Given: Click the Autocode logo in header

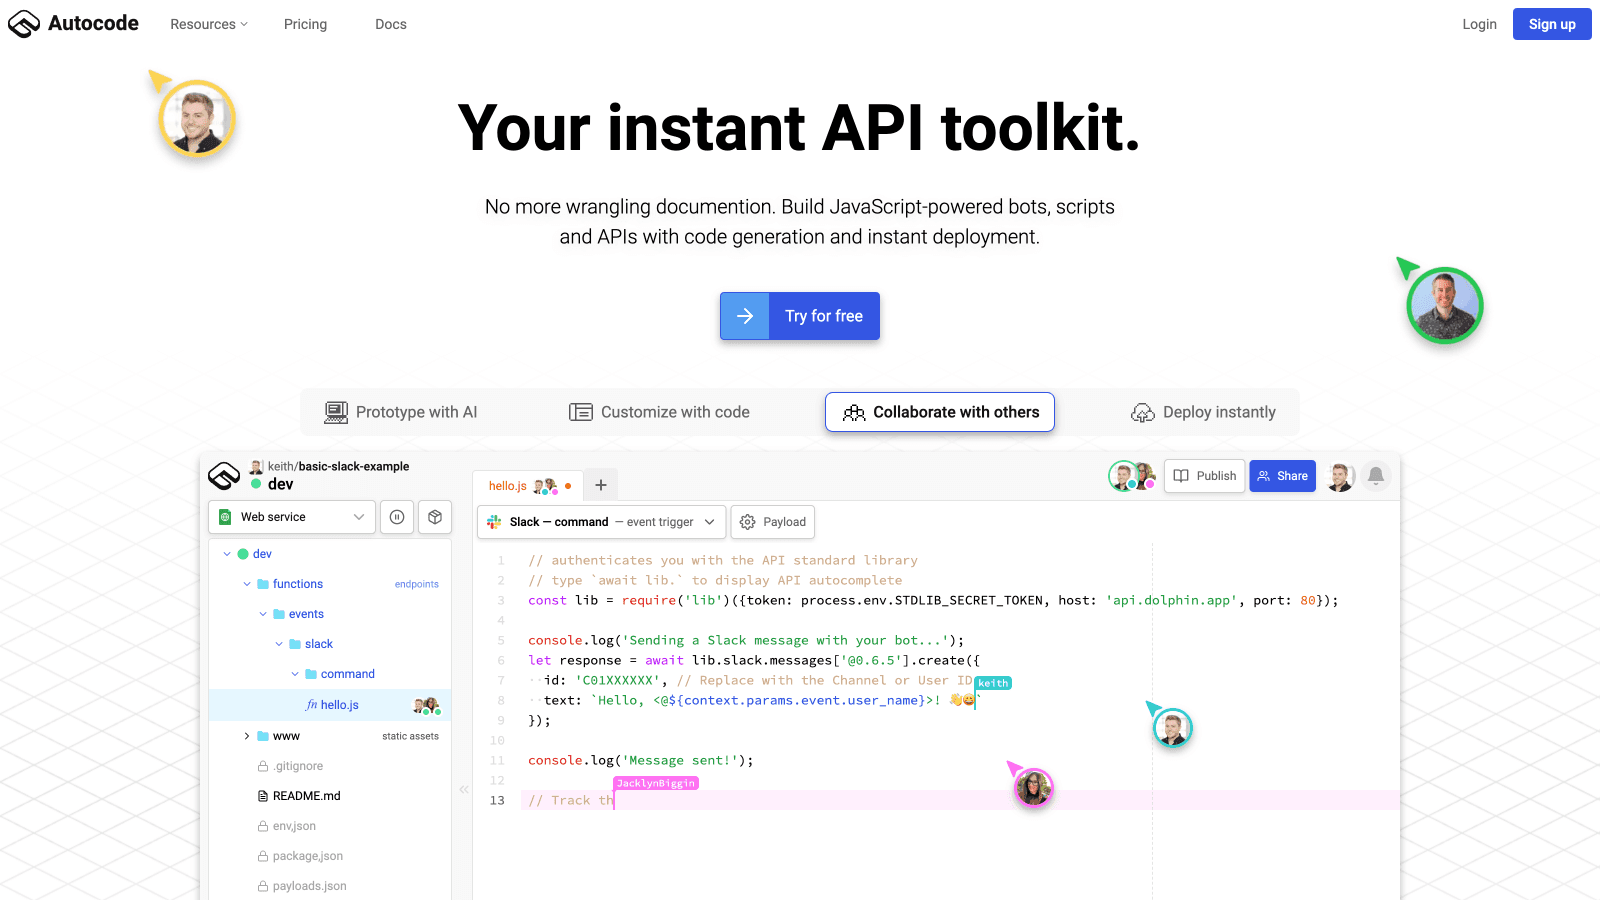Looking at the screenshot, I should point(73,23).
